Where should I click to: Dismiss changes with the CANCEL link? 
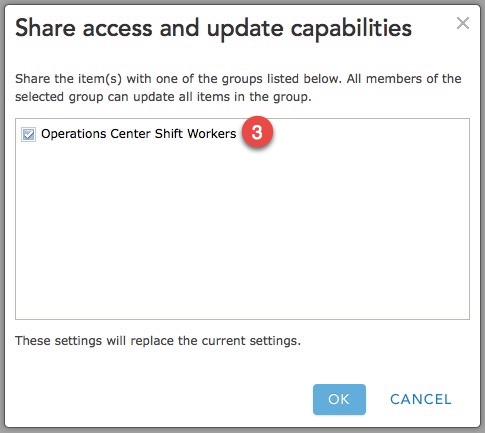[x=421, y=399]
